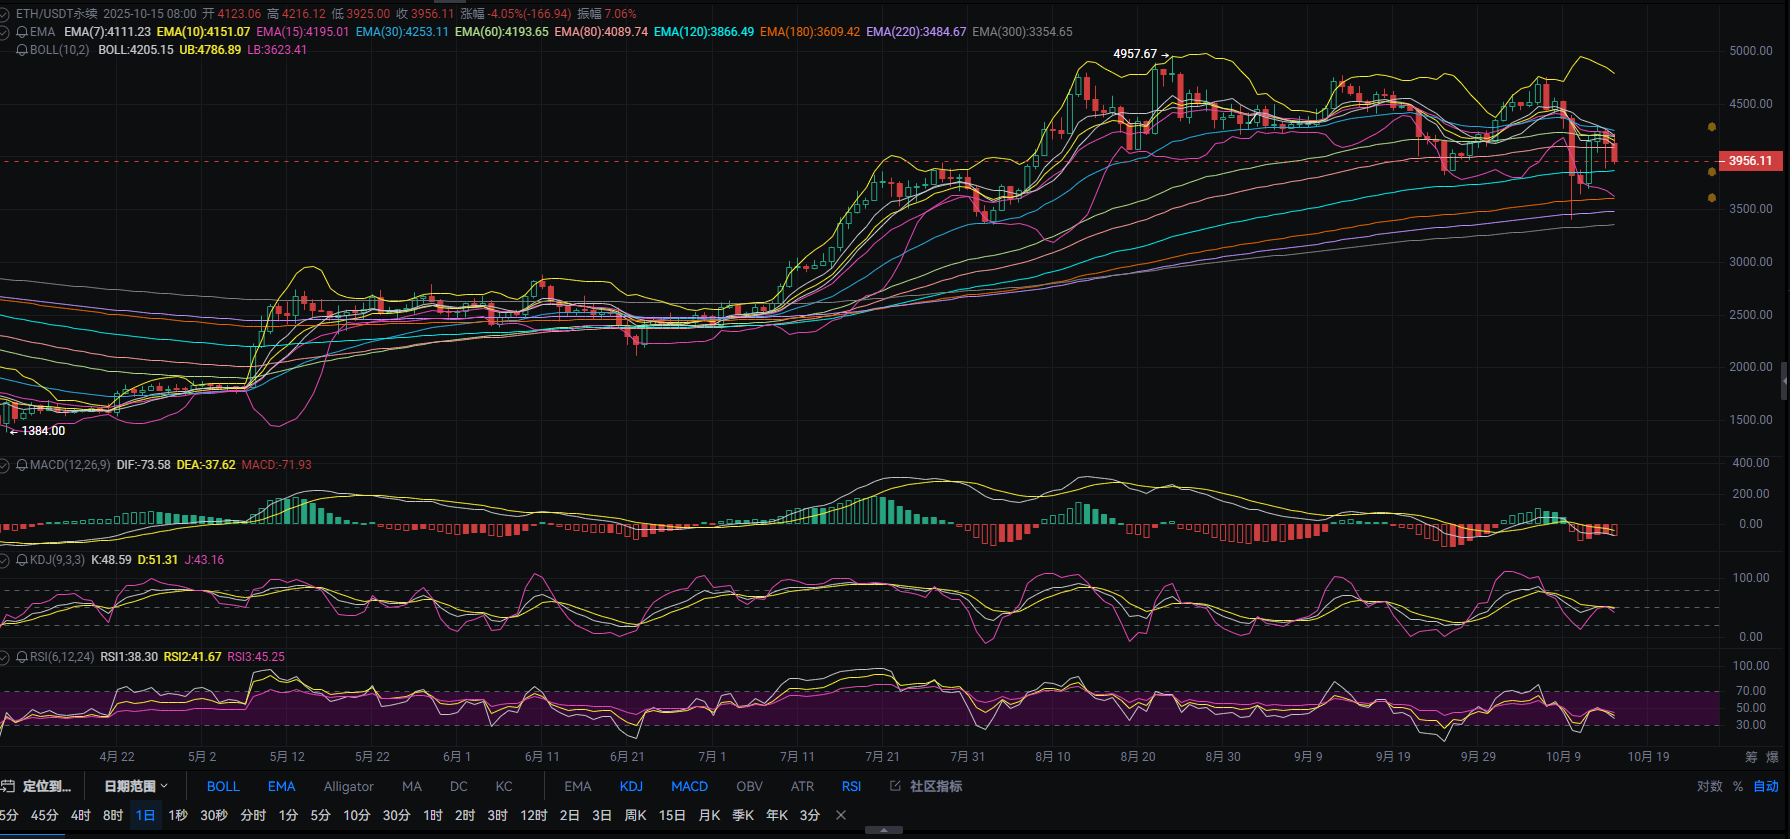Click the bell alert icon next to EMA
The width and height of the screenshot is (1790, 839).
(22, 32)
